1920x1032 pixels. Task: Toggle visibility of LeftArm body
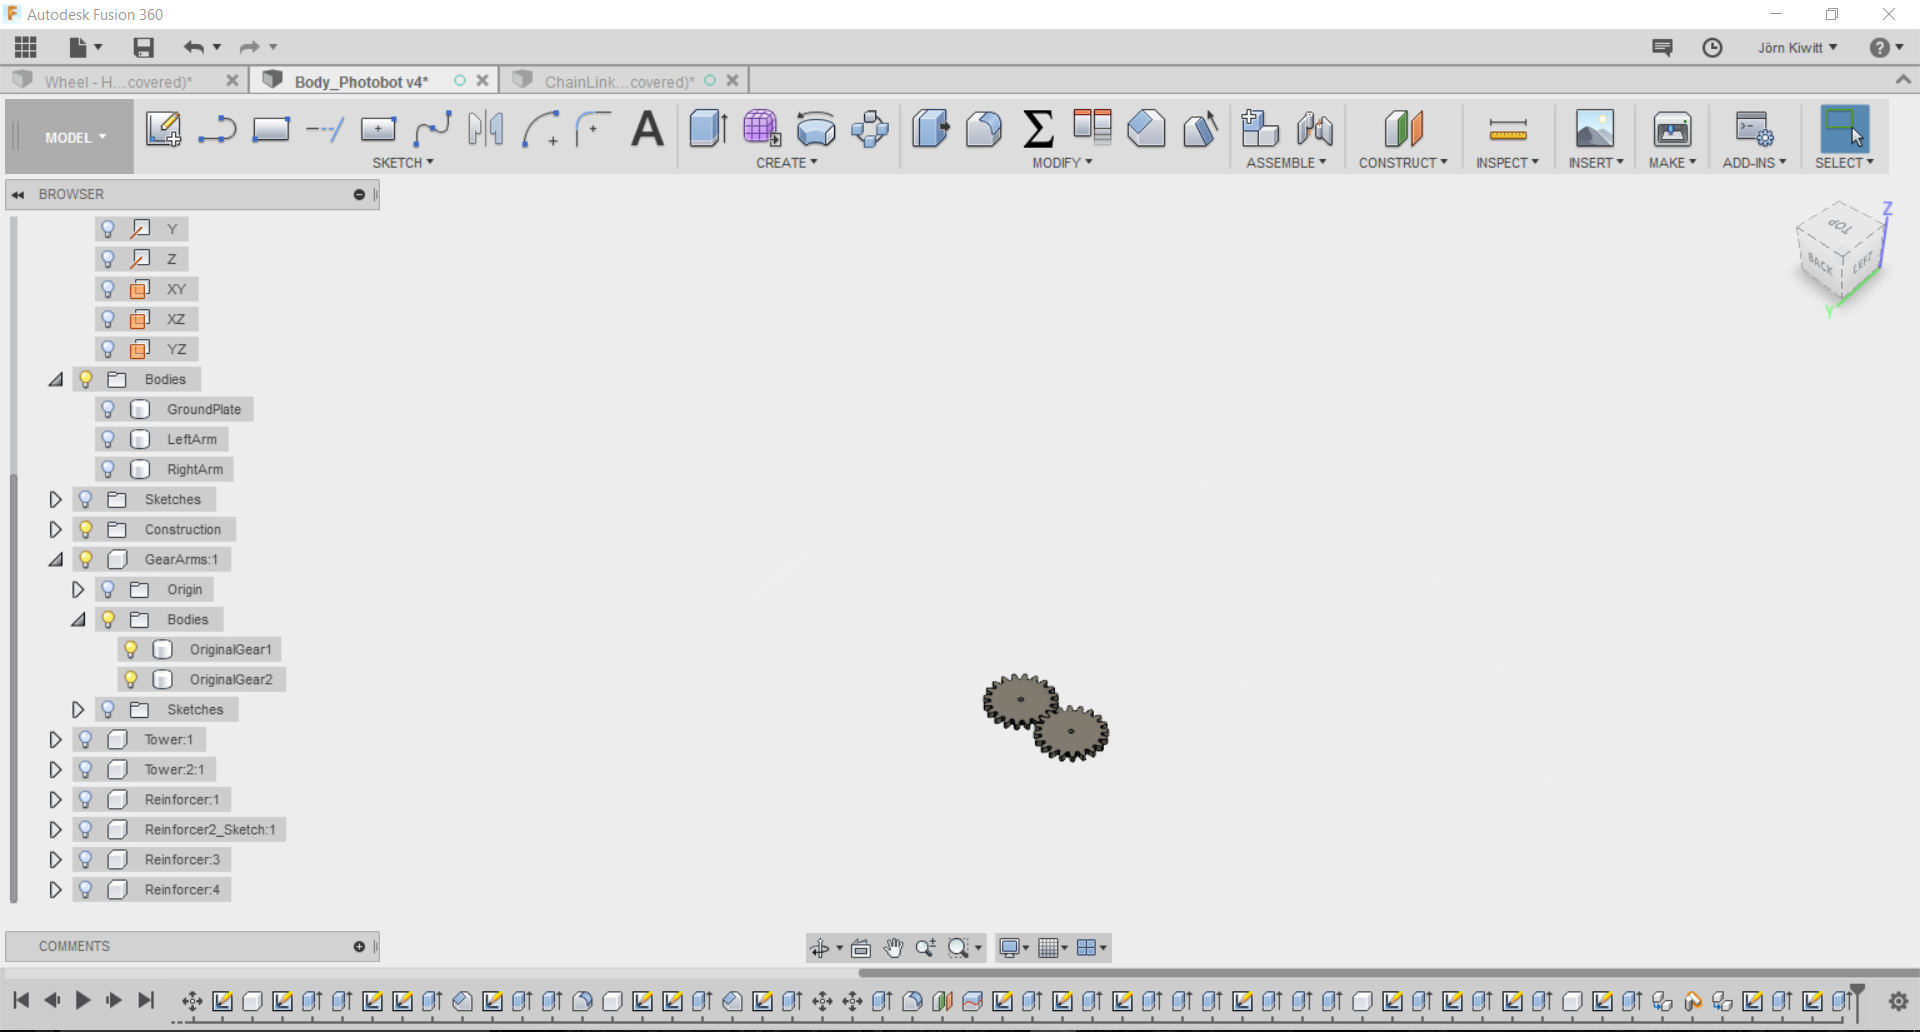108,439
